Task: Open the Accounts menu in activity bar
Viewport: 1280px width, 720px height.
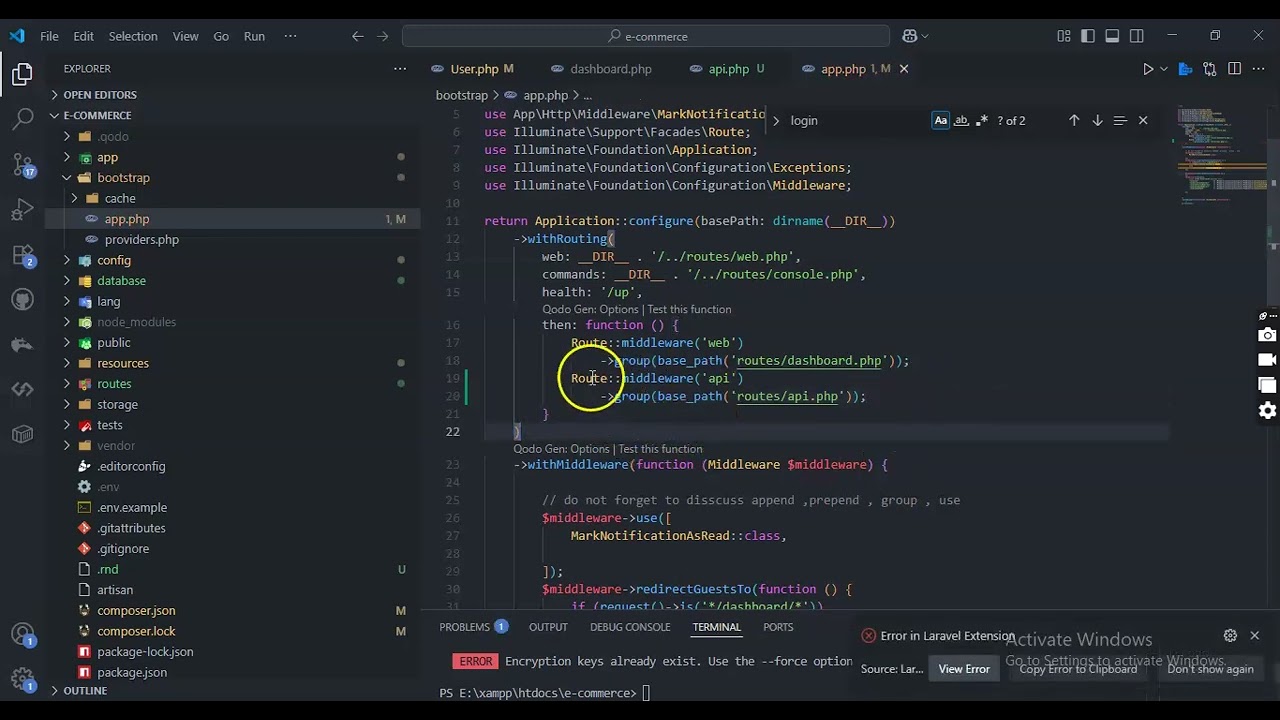Action: point(22,635)
